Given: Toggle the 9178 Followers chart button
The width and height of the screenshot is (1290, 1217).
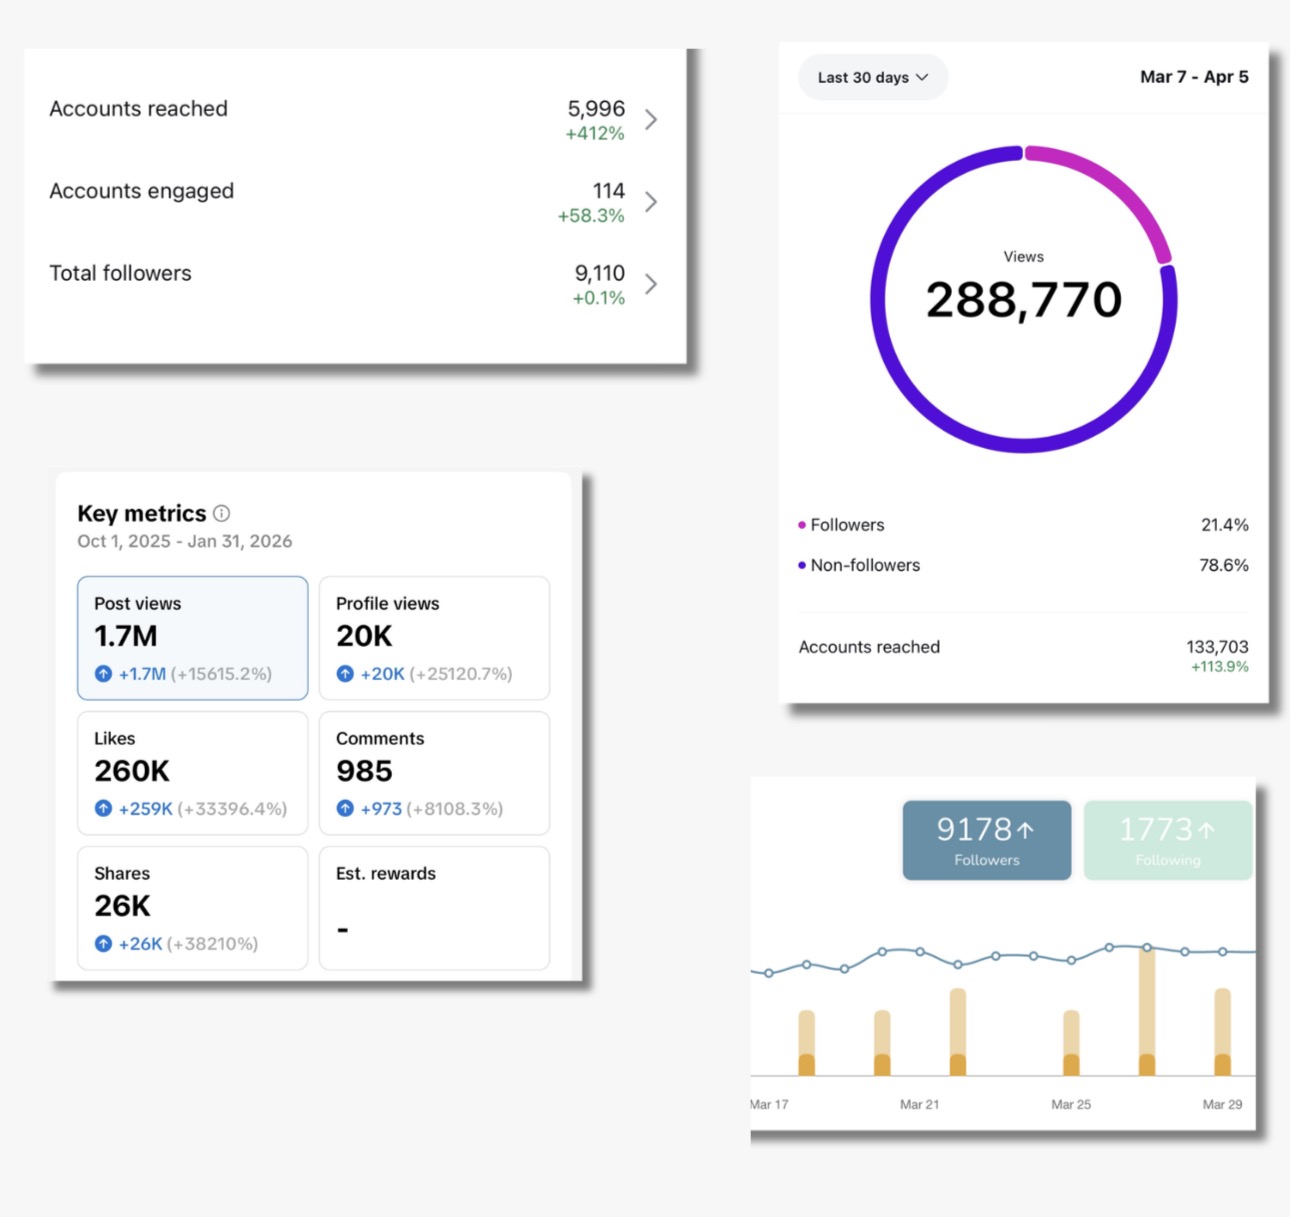Looking at the screenshot, I should click(x=987, y=840).
